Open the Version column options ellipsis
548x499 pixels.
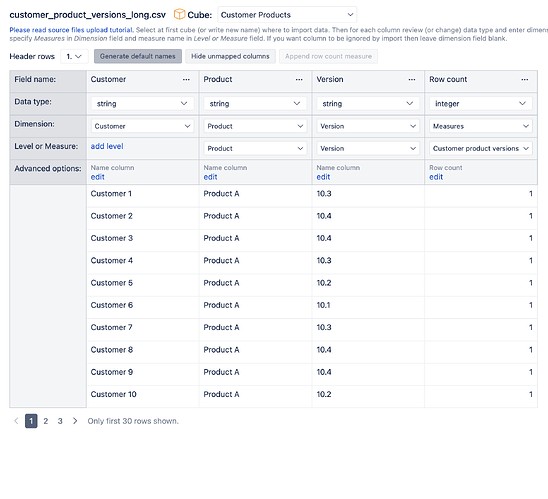[x=412, y=80]
